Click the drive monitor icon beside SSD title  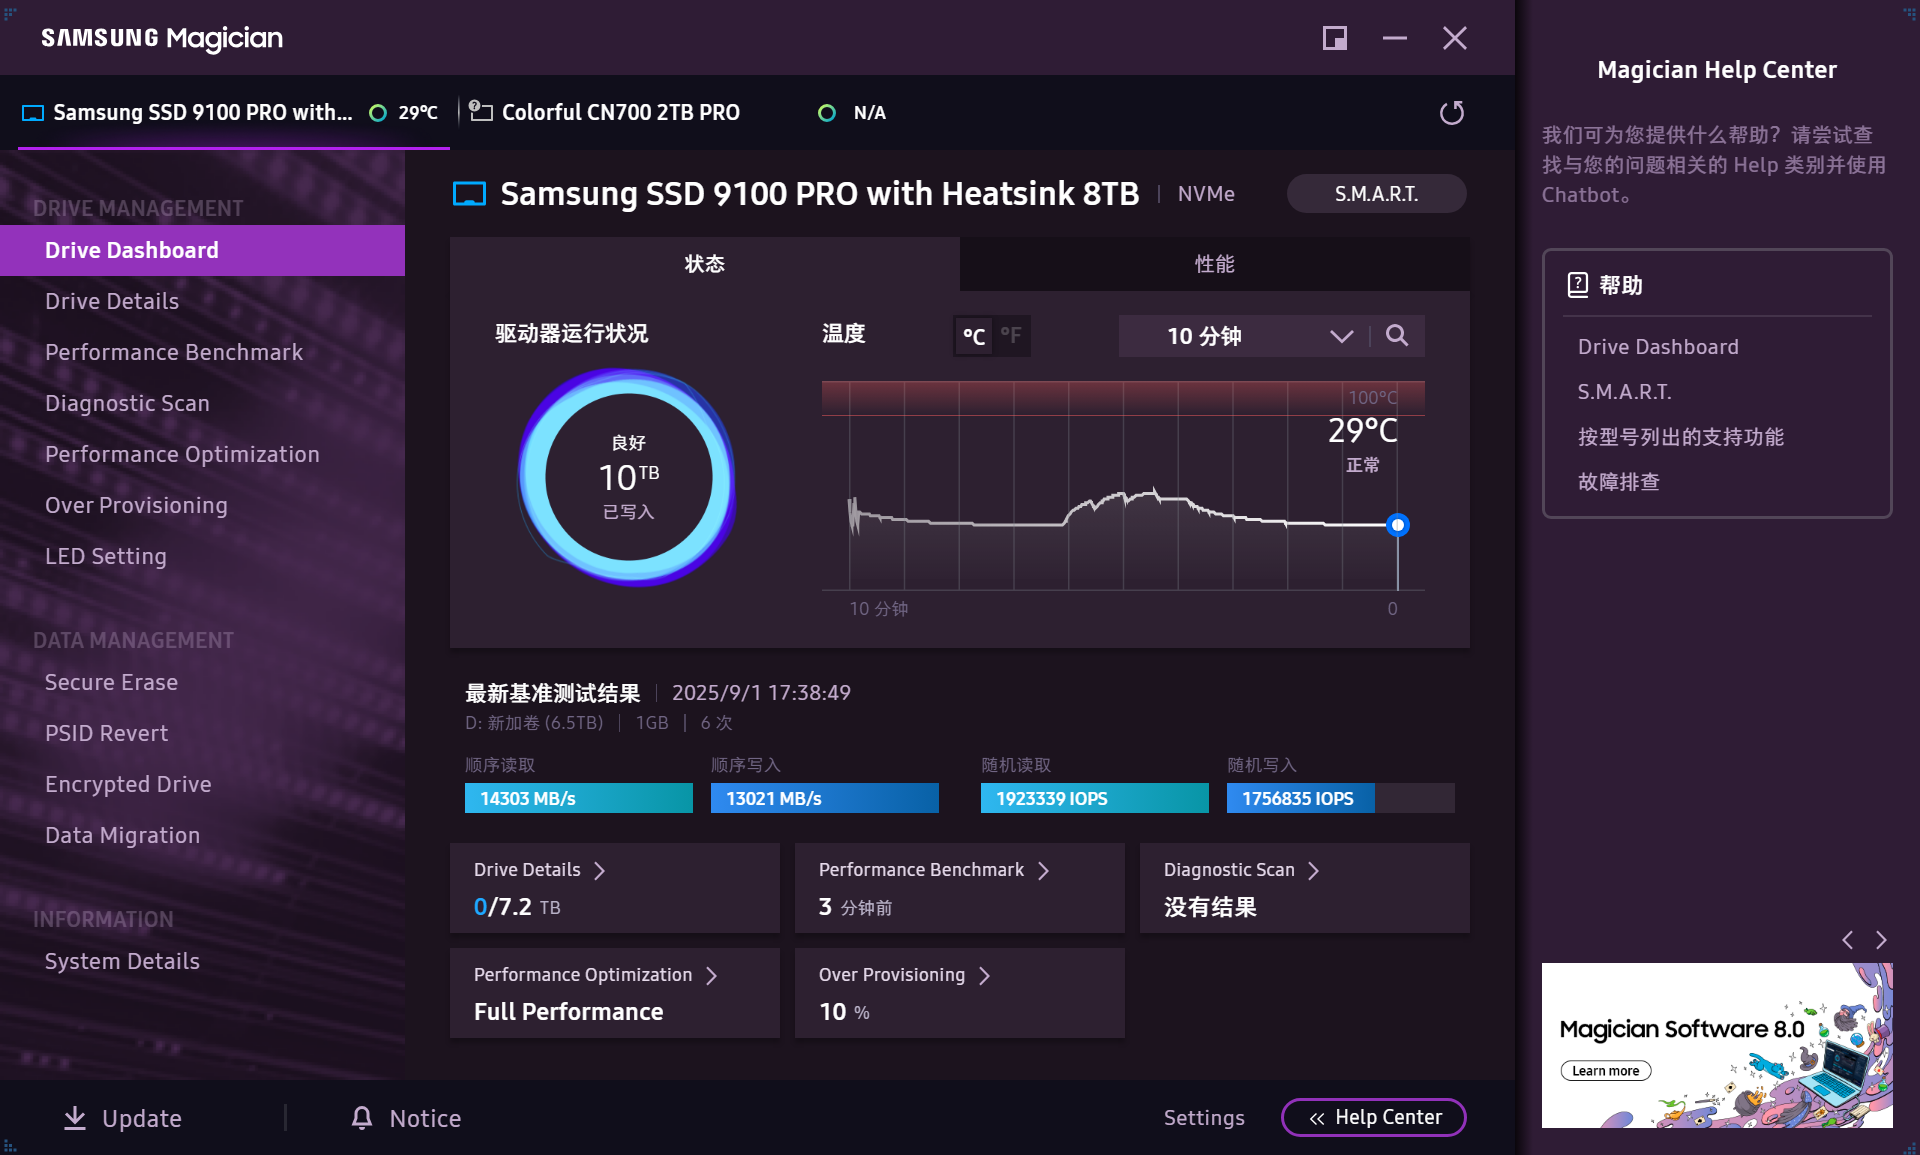(466, 192)
